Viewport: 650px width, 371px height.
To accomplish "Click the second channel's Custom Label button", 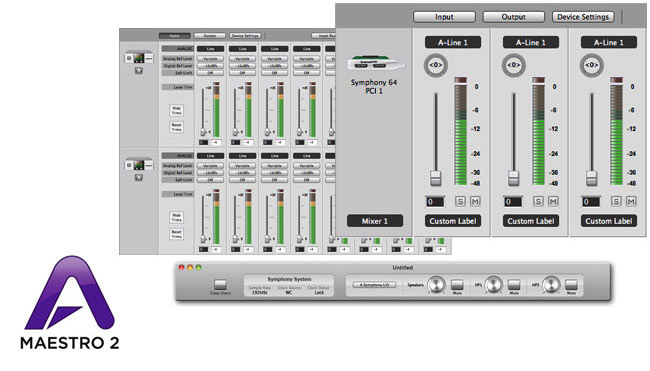I will (531, 221).
